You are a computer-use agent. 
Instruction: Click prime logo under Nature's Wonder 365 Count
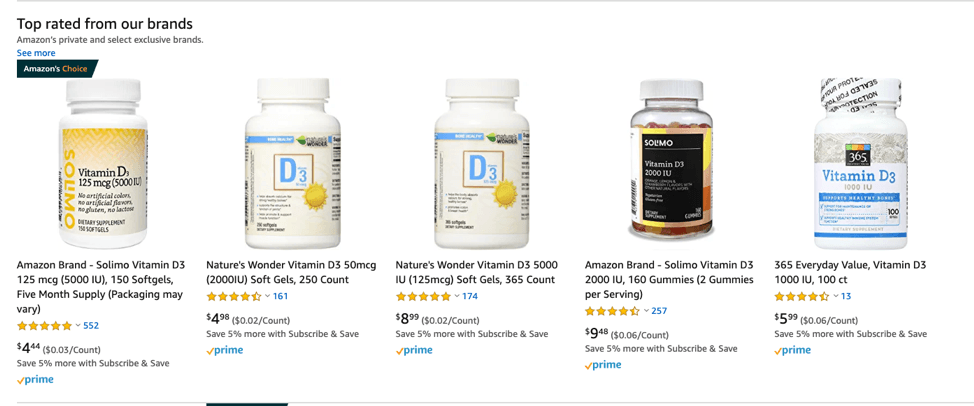pyautogui.click(x=414, y=350)
